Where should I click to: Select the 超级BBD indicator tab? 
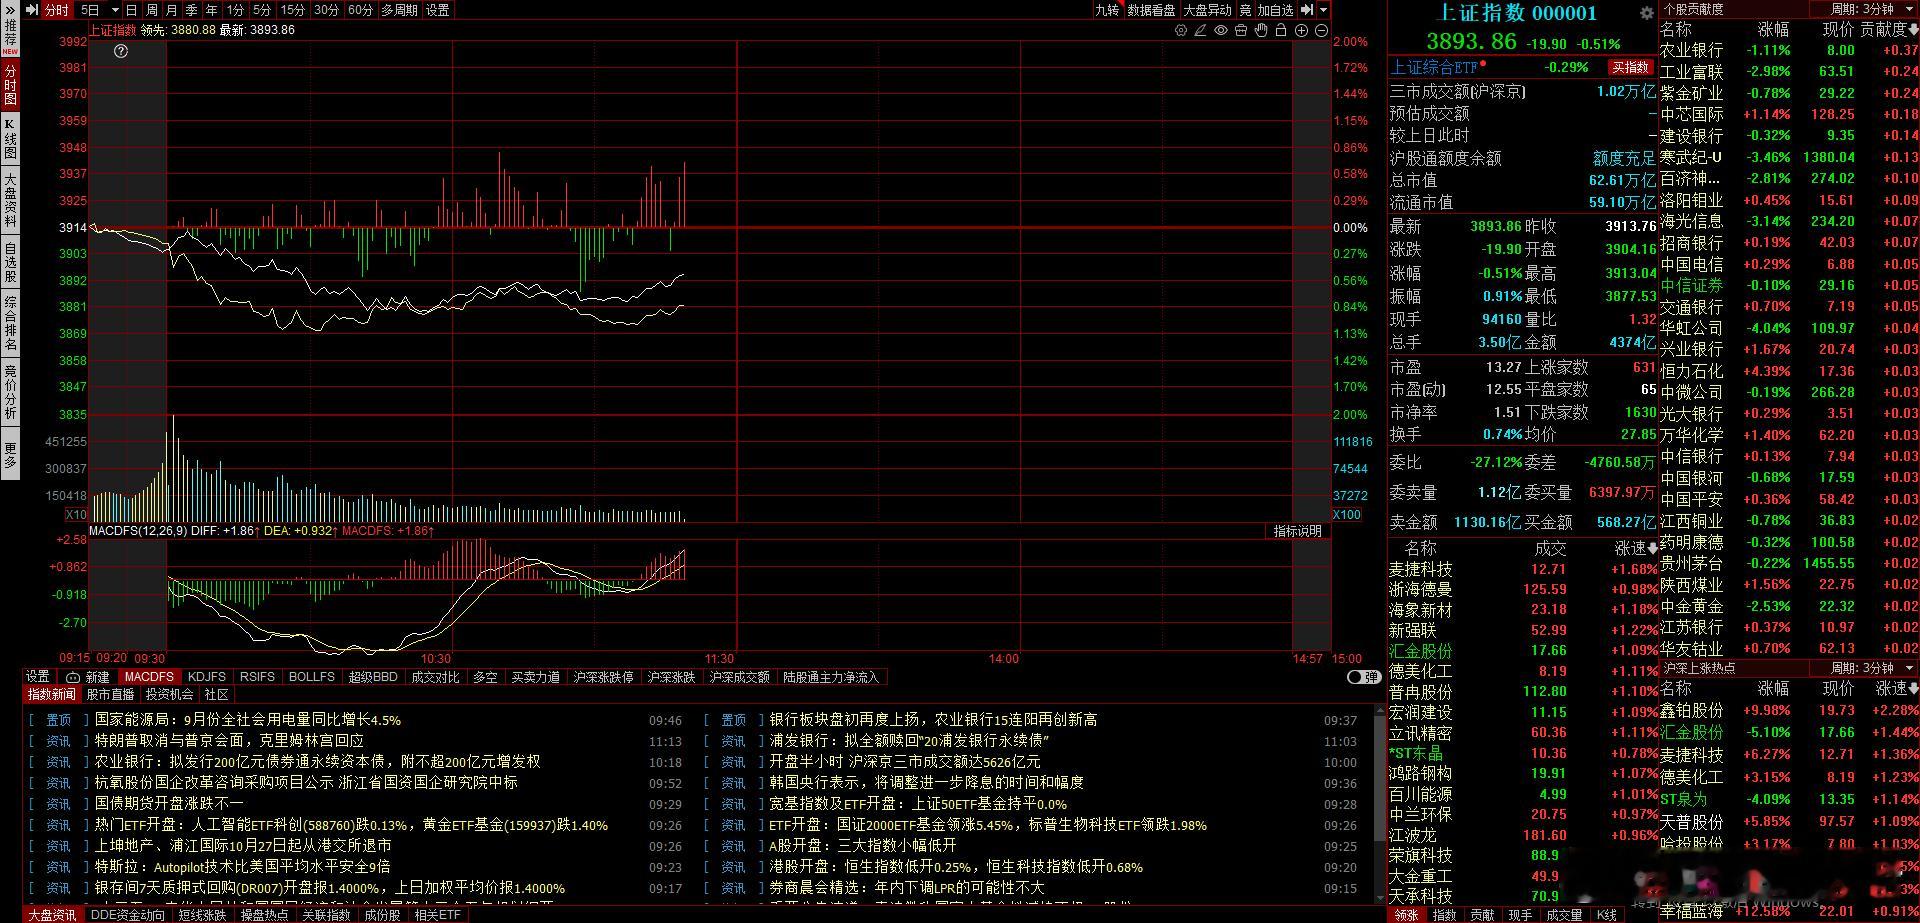click(x=373, y=677)
